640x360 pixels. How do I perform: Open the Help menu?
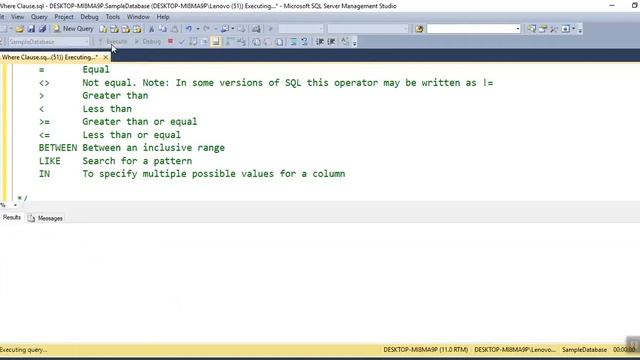[163, 17]
